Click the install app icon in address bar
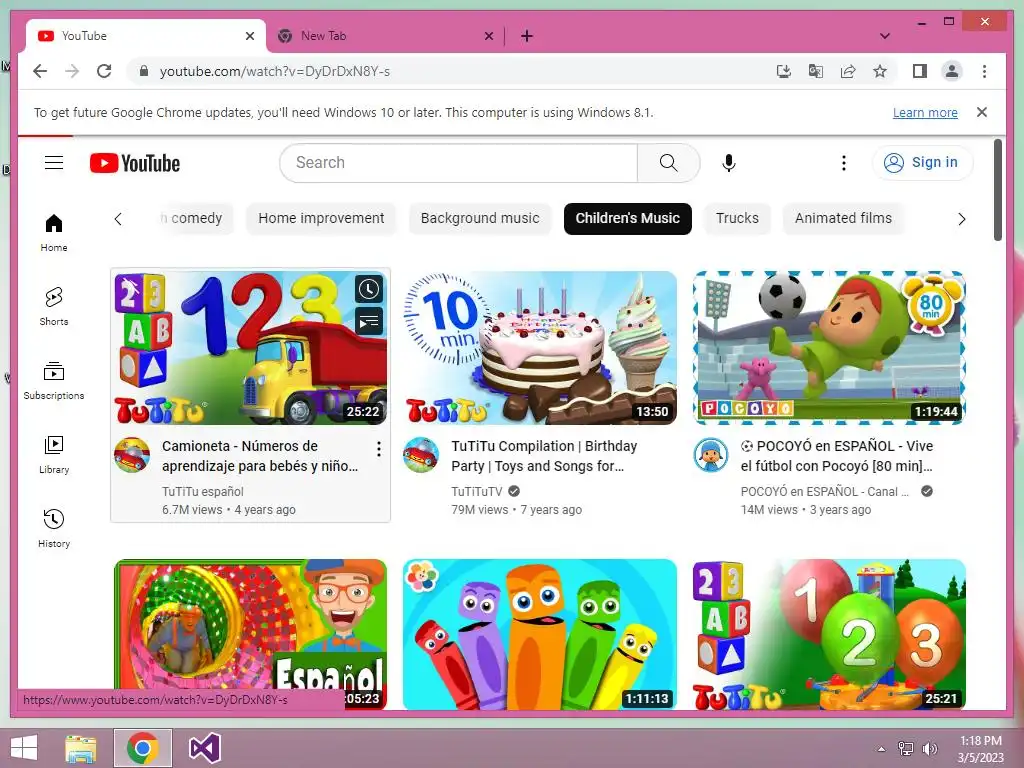Viewport: 1024px width, 768px height. point(784,71)
